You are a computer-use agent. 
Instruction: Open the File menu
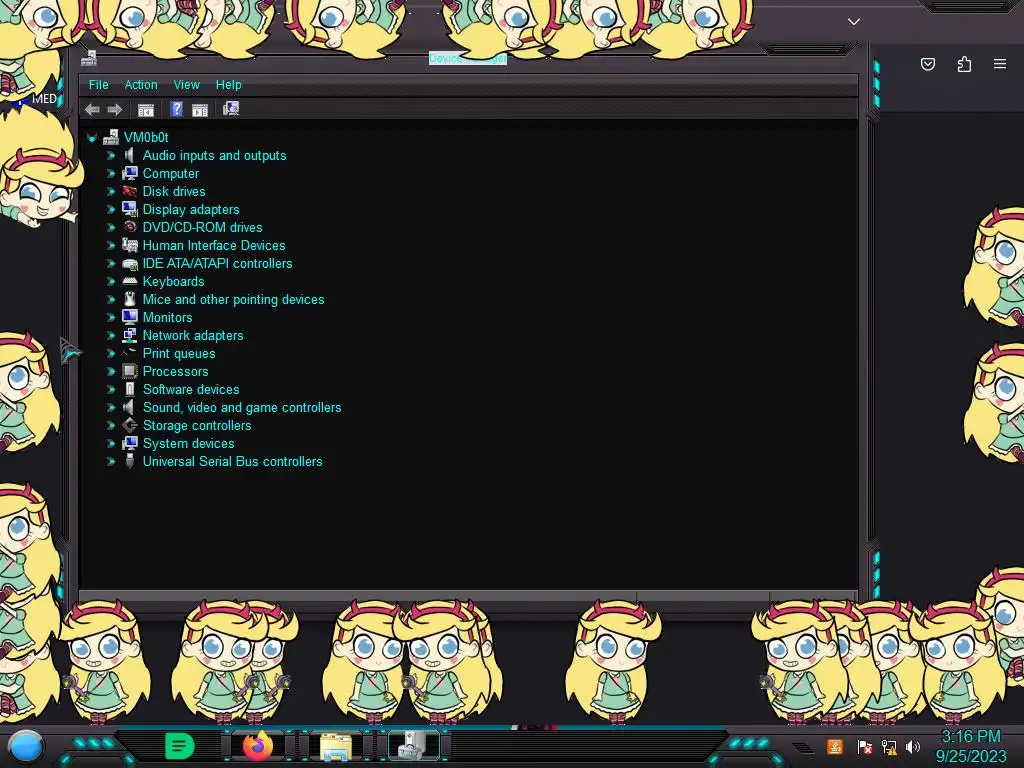coord(99,84)
